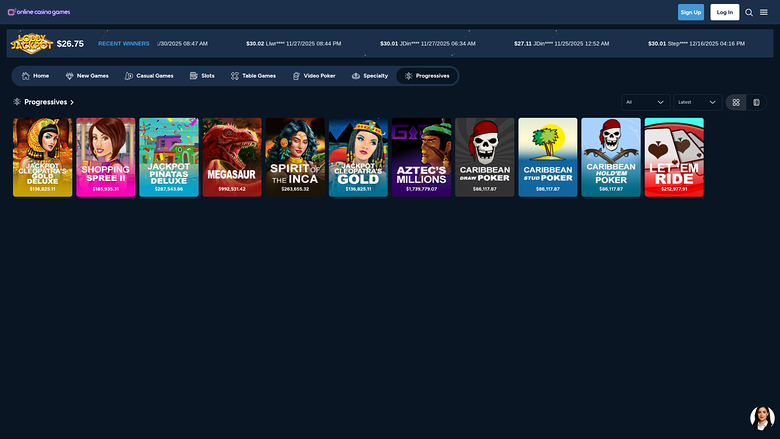Screen dimensions: 780x439
Task: Switch to single column view layout
Action: [x=756, y=102]
